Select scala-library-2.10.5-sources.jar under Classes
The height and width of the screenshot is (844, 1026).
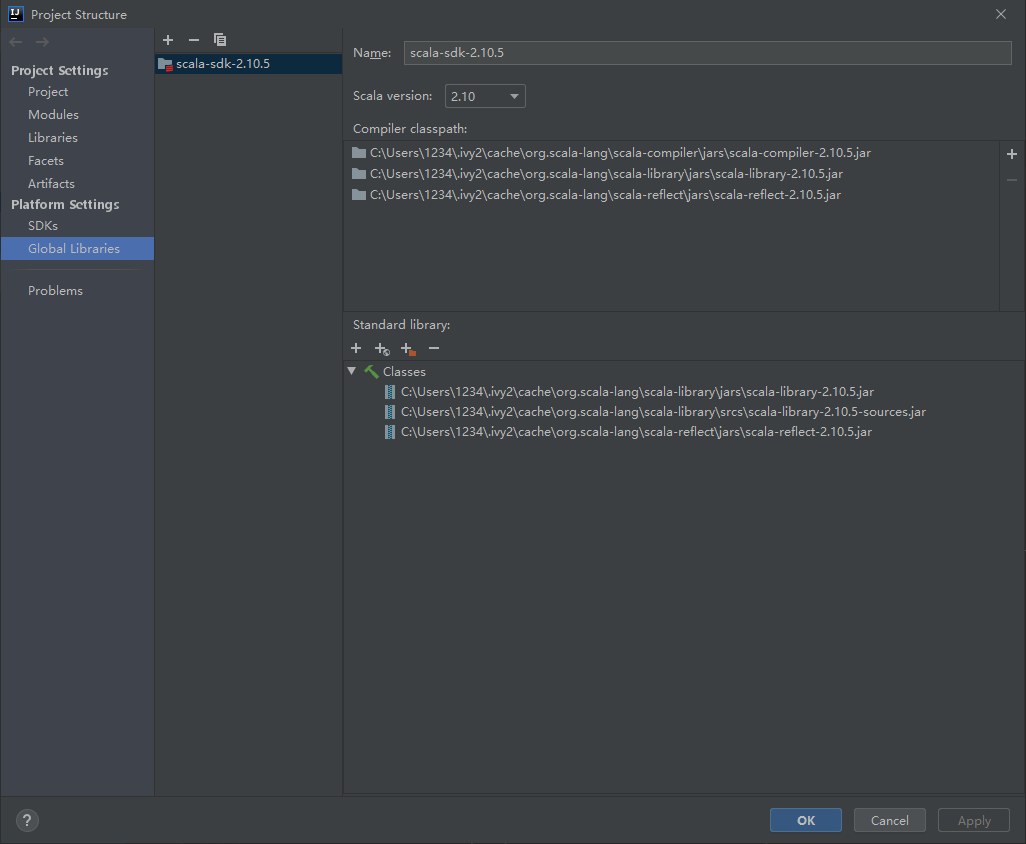663,412
